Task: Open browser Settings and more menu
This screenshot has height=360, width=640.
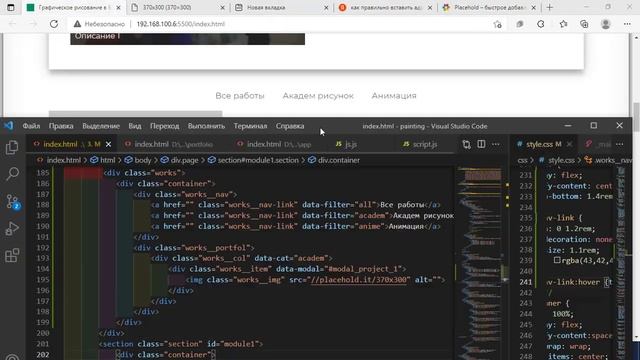Action: coord(627,24)
